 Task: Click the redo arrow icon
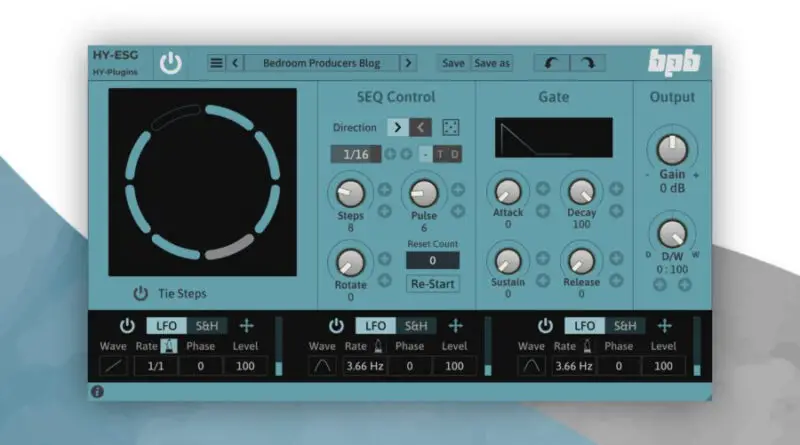pyautogui.click(x=588, y=63)
